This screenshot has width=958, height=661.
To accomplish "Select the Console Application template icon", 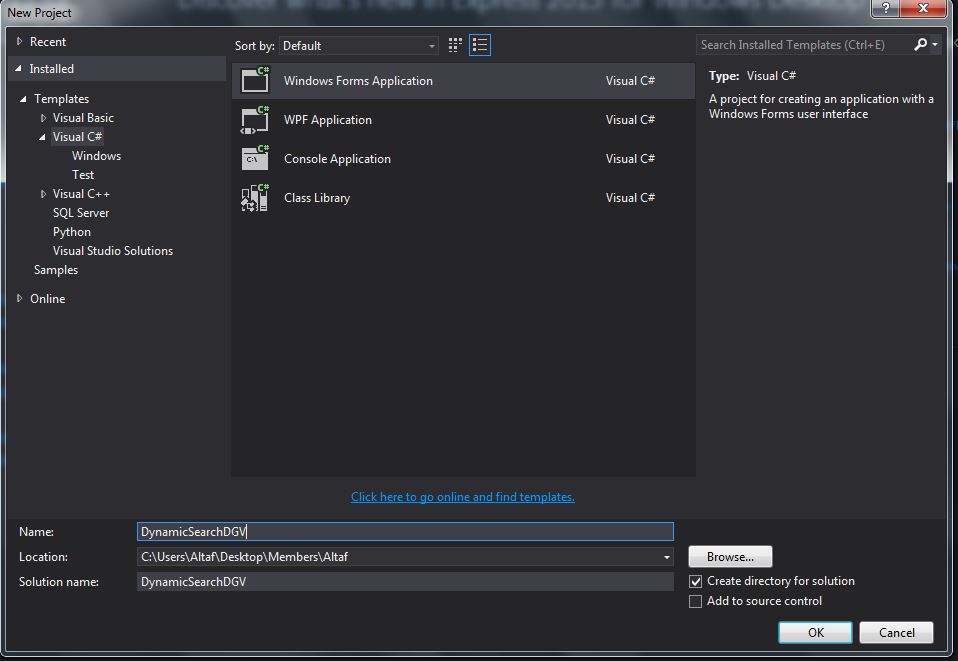I will pyautogui.click(x=255, y=159).
